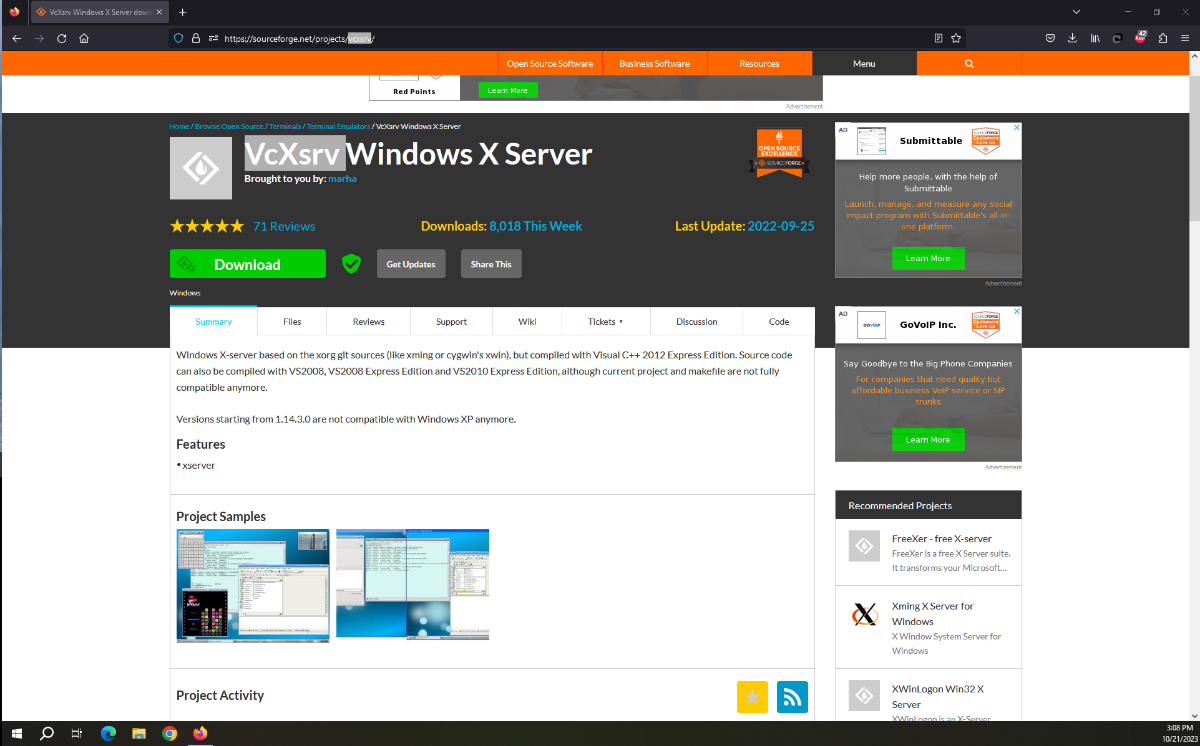Open site permissions icon in address bar
The width and height of the screenshot is (1200, 746).
pos(213,38)
